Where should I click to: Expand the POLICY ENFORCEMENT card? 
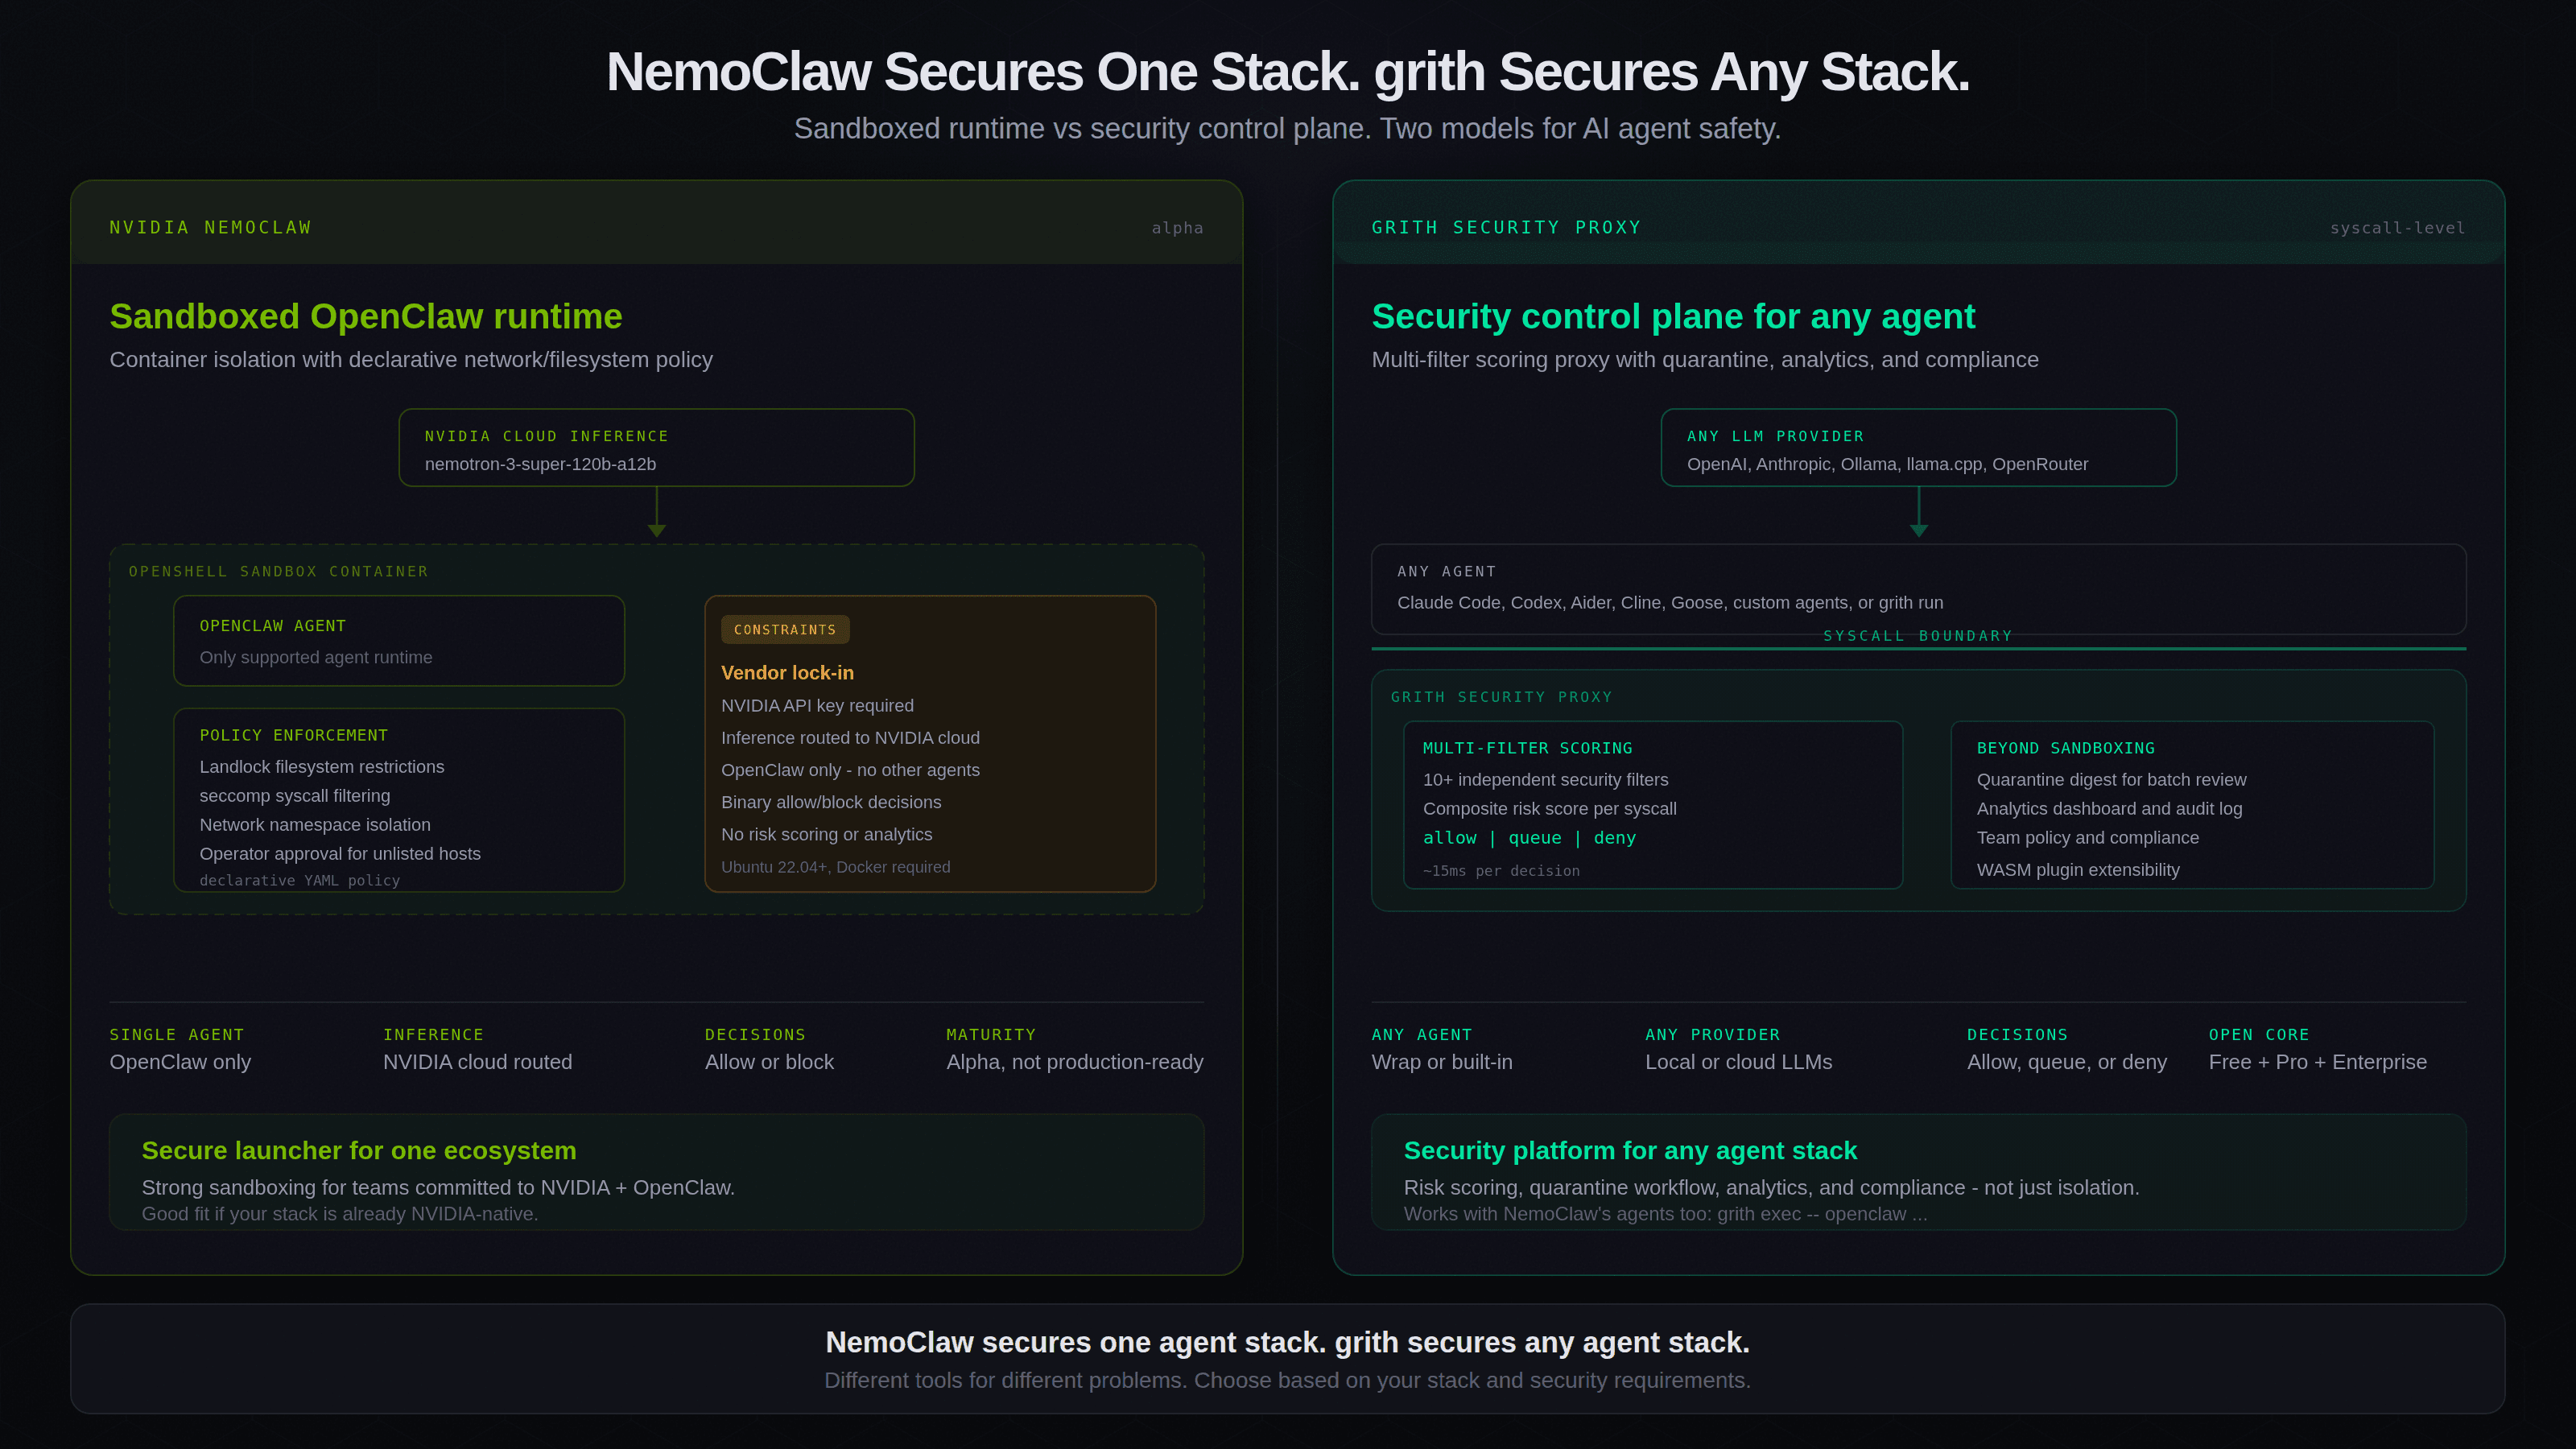[x=294, y=735]
